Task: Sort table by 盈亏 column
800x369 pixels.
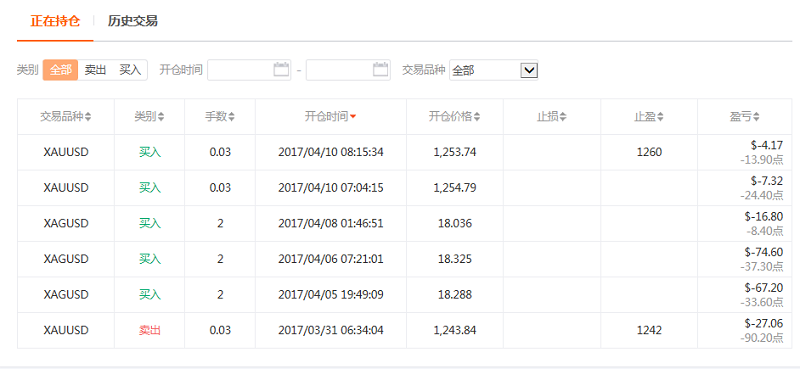Action: click(744, 117)
